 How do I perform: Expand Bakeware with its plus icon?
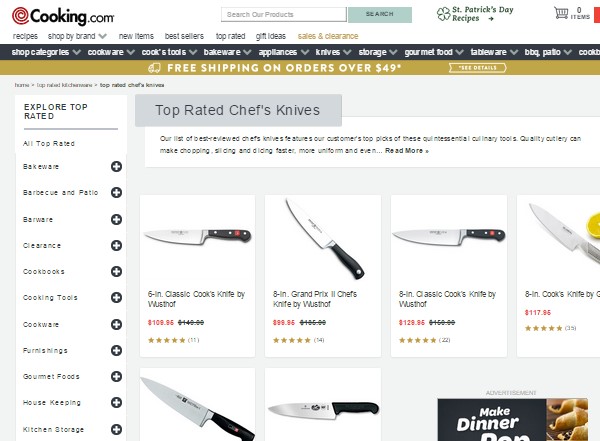click(x=116, y=167)
